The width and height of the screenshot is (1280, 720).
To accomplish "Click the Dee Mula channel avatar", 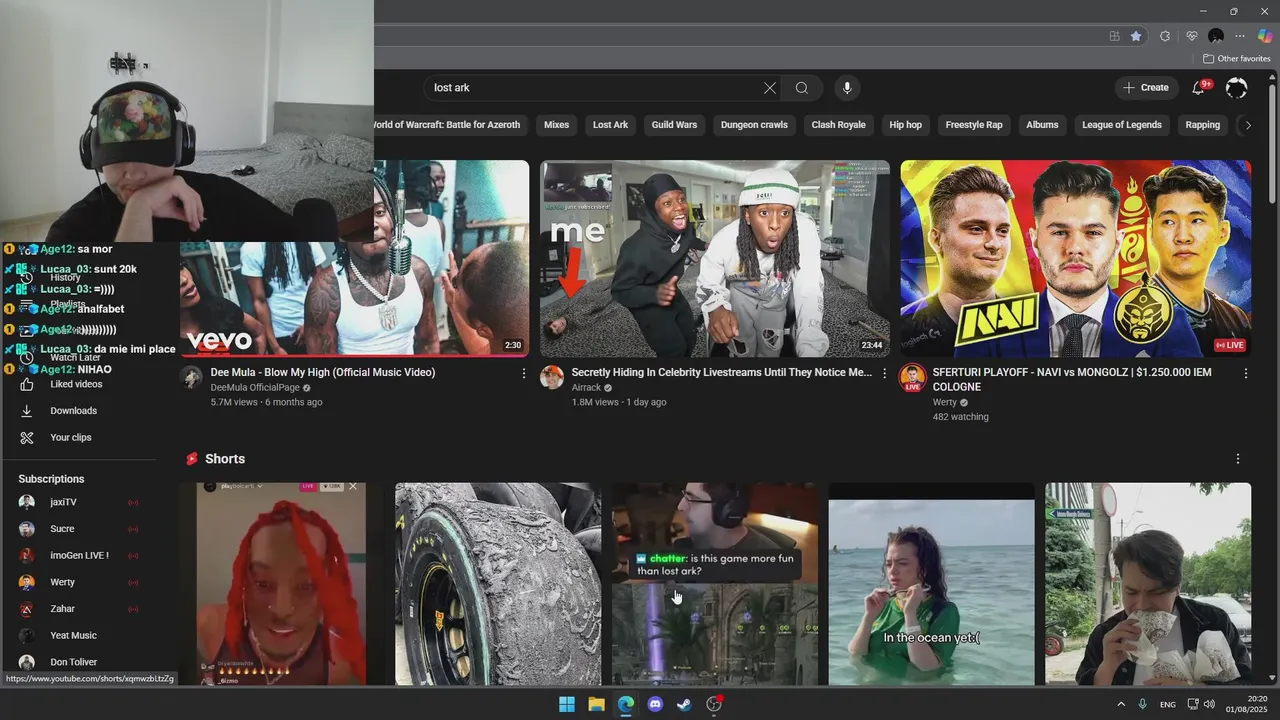I will tap(191, 377).
